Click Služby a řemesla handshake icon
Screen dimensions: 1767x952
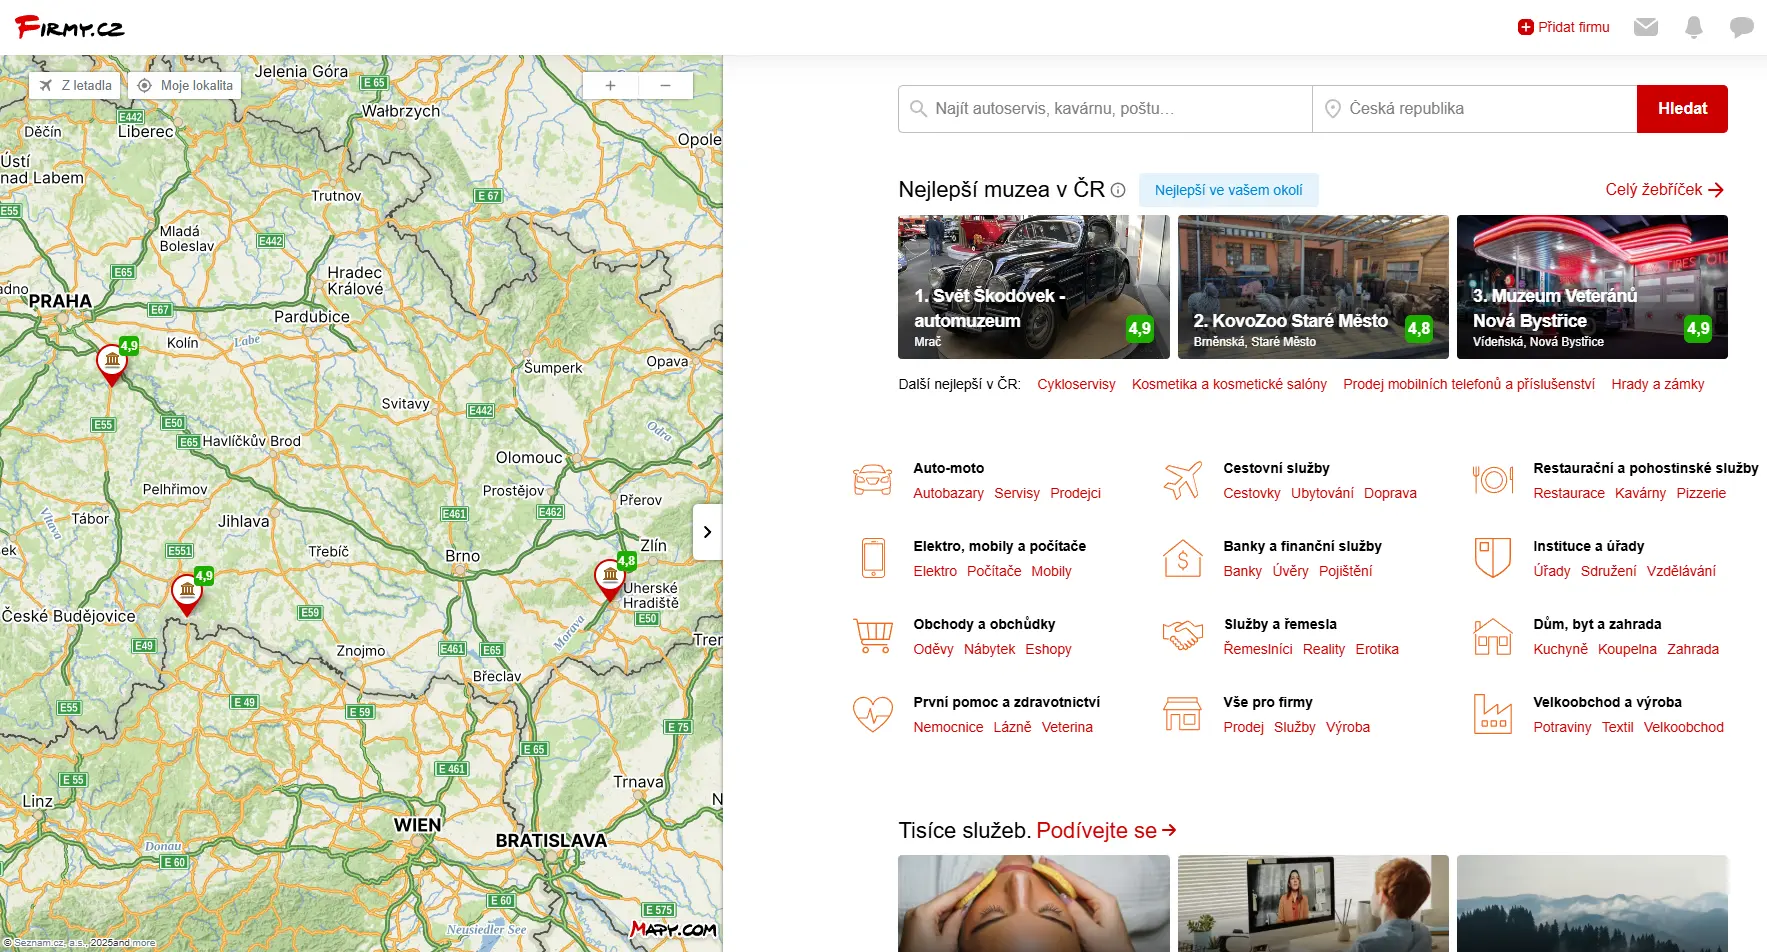pos(1182,636)
